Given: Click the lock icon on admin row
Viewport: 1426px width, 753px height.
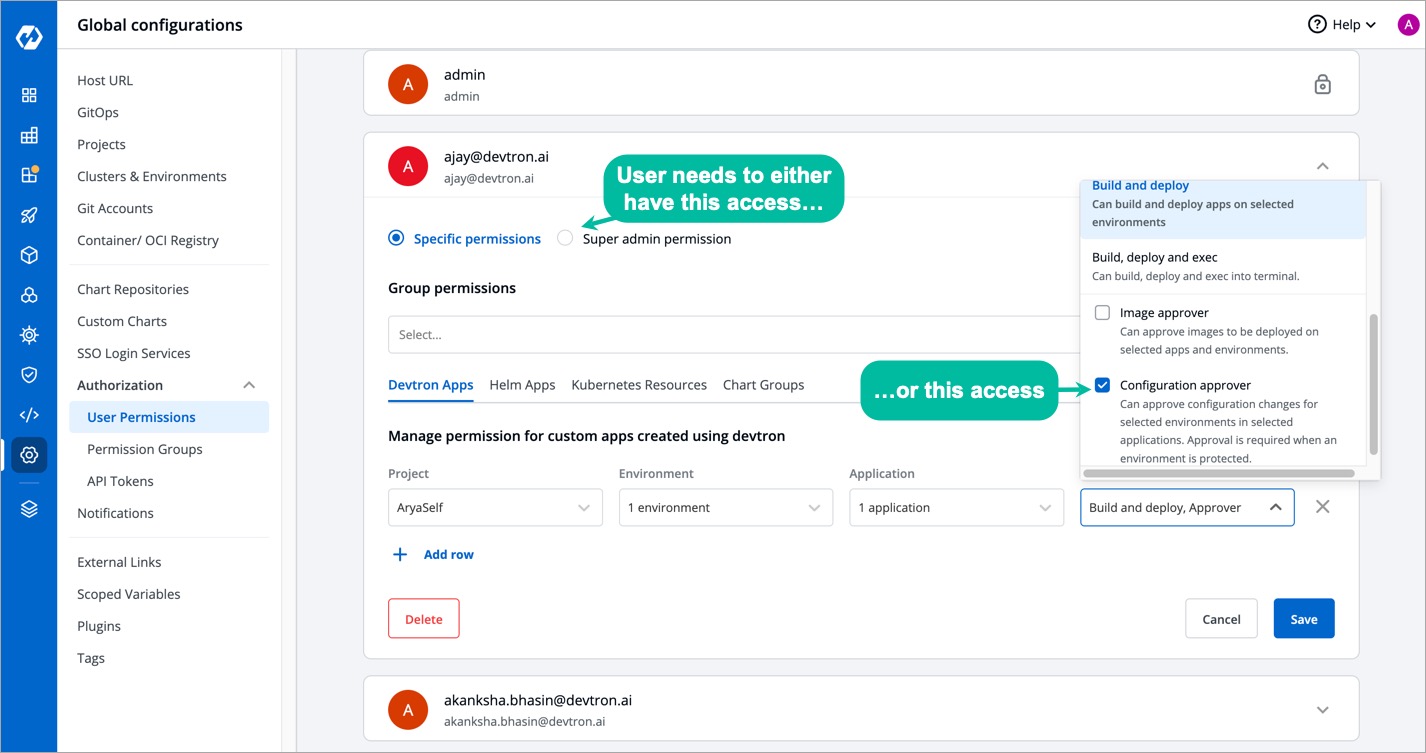Looking at the screenshot, I should [x=1322, y=85].
